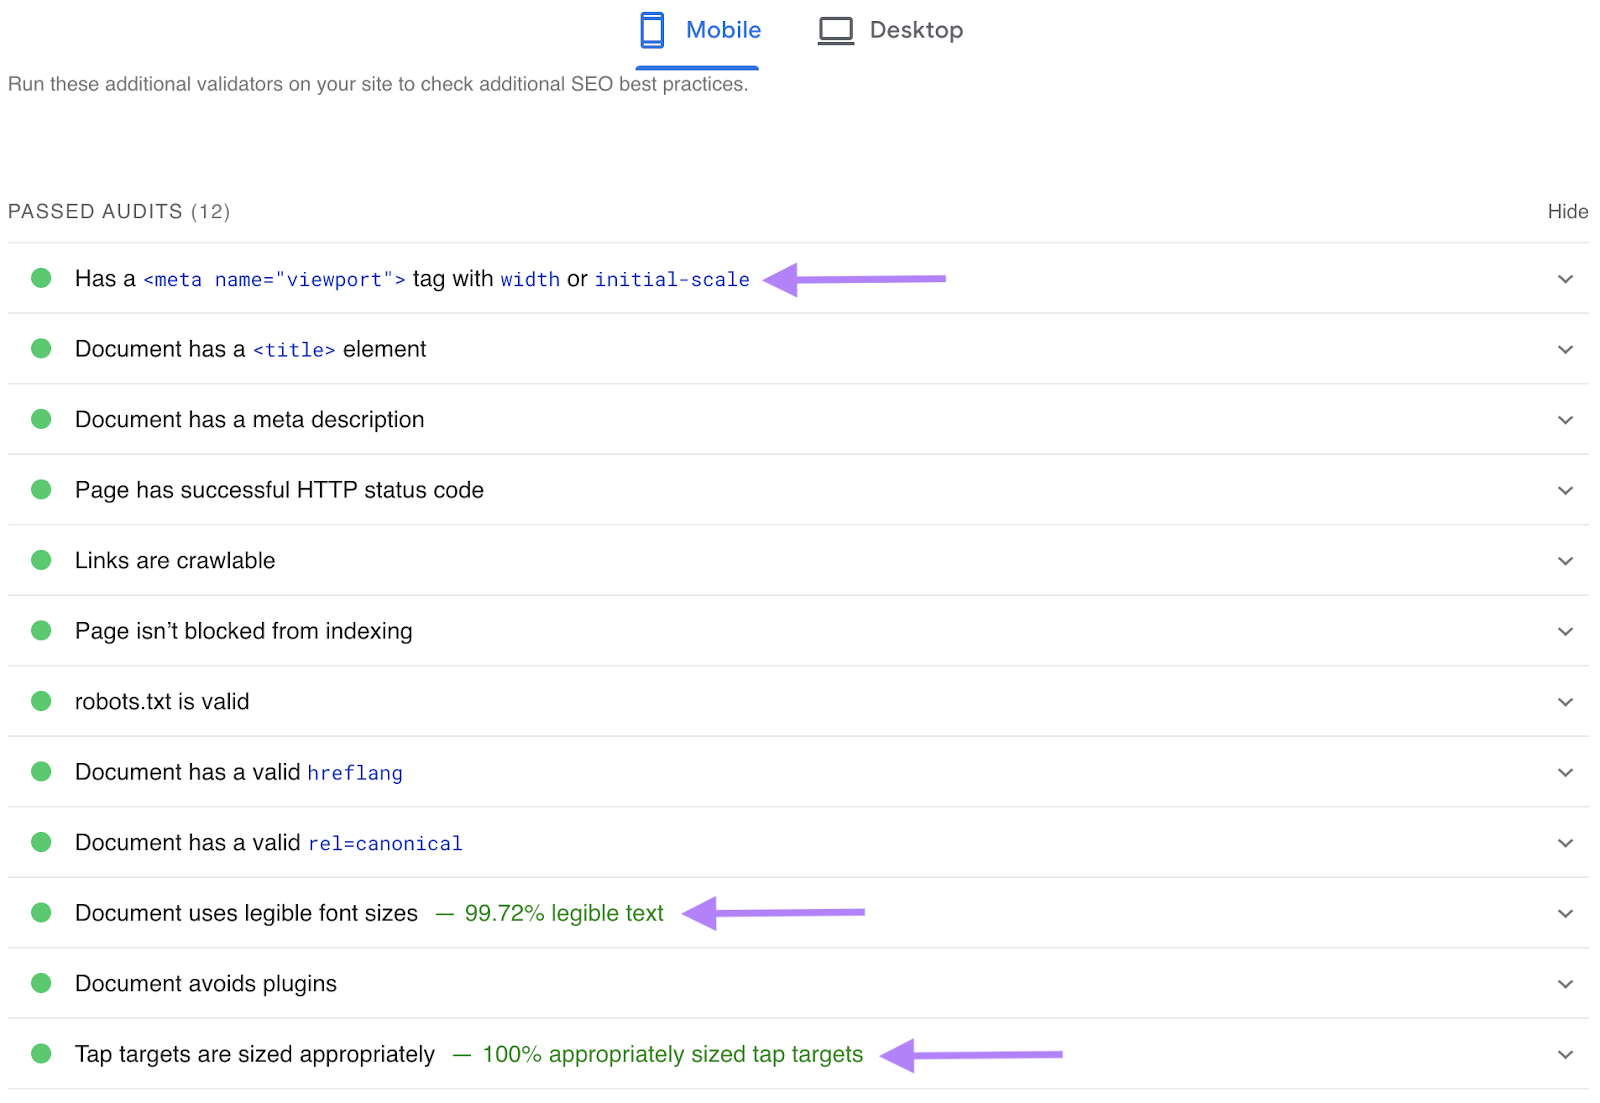Click the green pass icon for Links are crawlable
The height and width of the screenshot is (1103, 1600).
coord(41,560)
